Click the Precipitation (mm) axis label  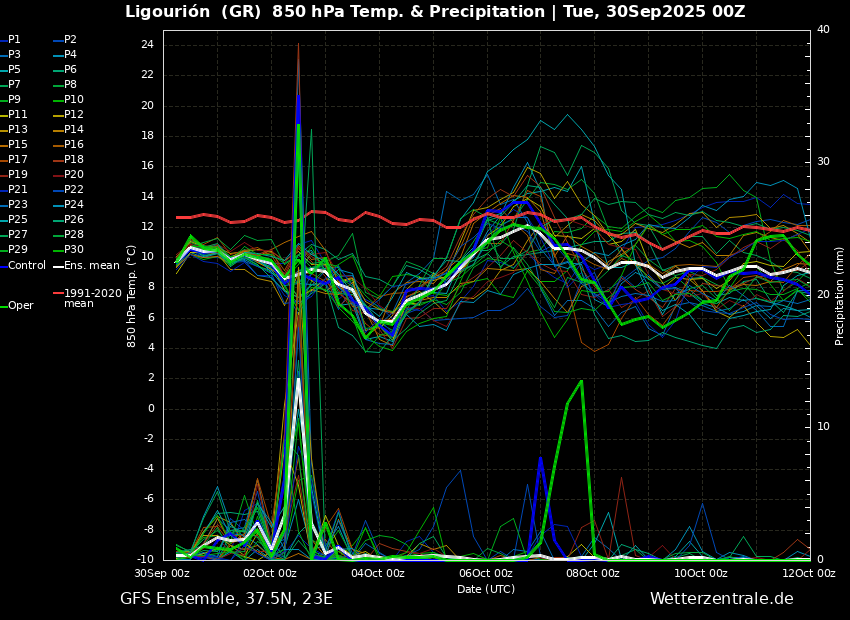840,295
